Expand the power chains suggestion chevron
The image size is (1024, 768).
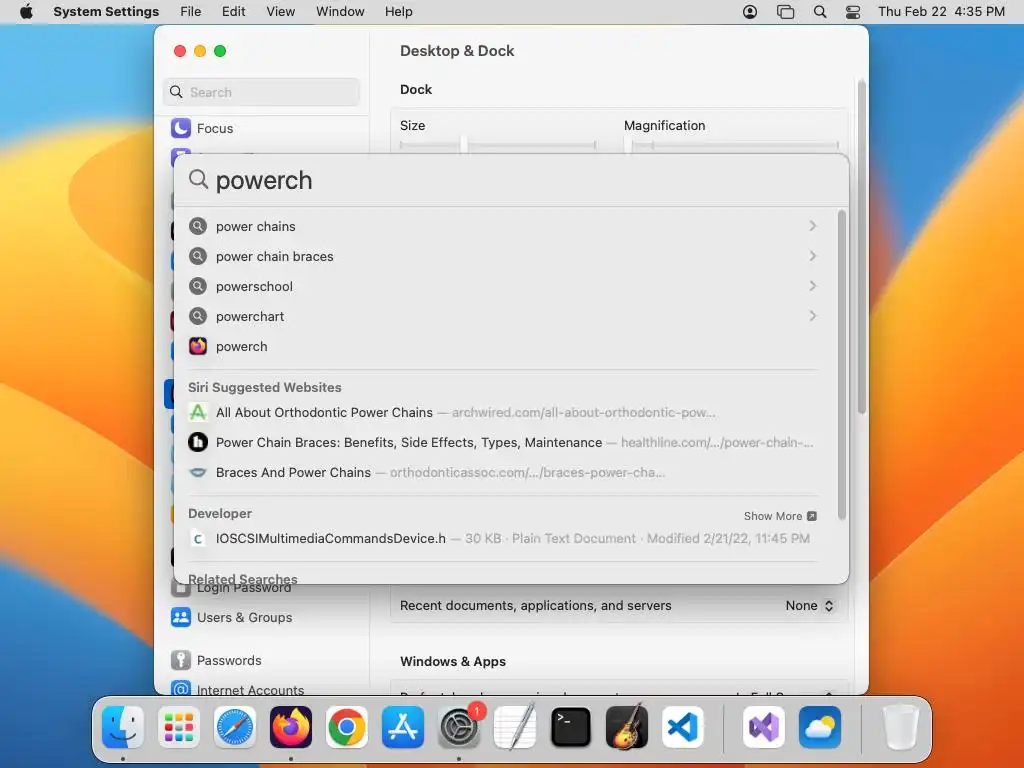(x=812, y=226)
